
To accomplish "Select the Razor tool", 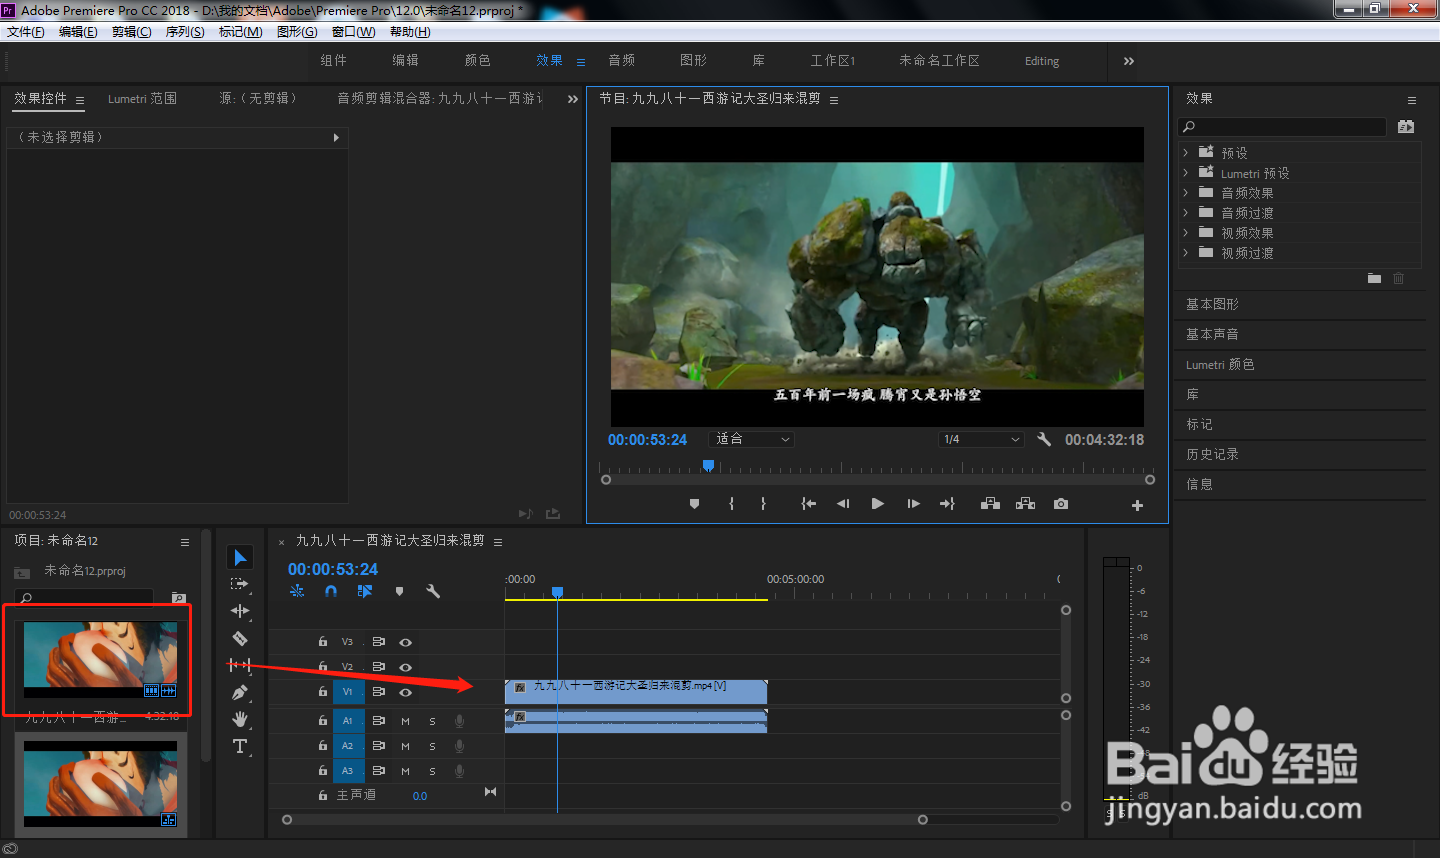I will 240,638.
